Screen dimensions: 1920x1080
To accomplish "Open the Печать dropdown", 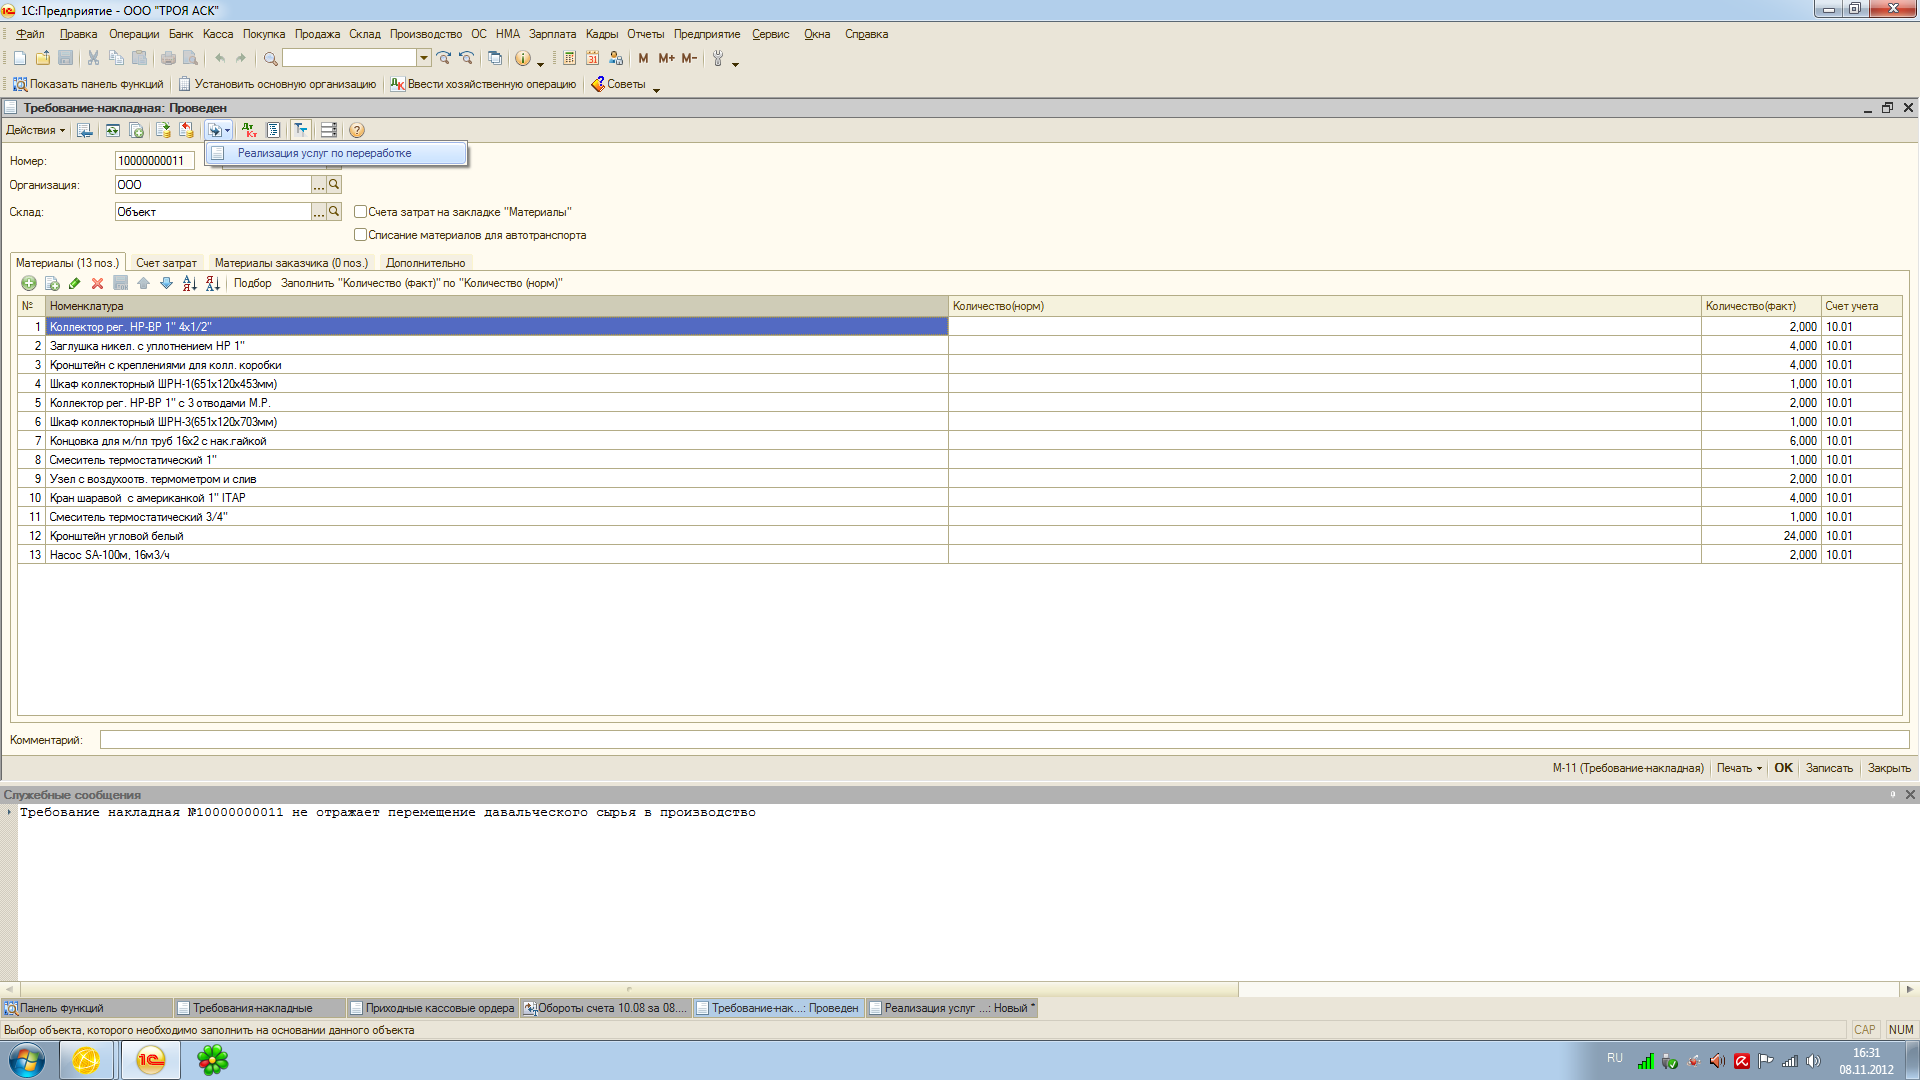I will tap(1739, 768).
